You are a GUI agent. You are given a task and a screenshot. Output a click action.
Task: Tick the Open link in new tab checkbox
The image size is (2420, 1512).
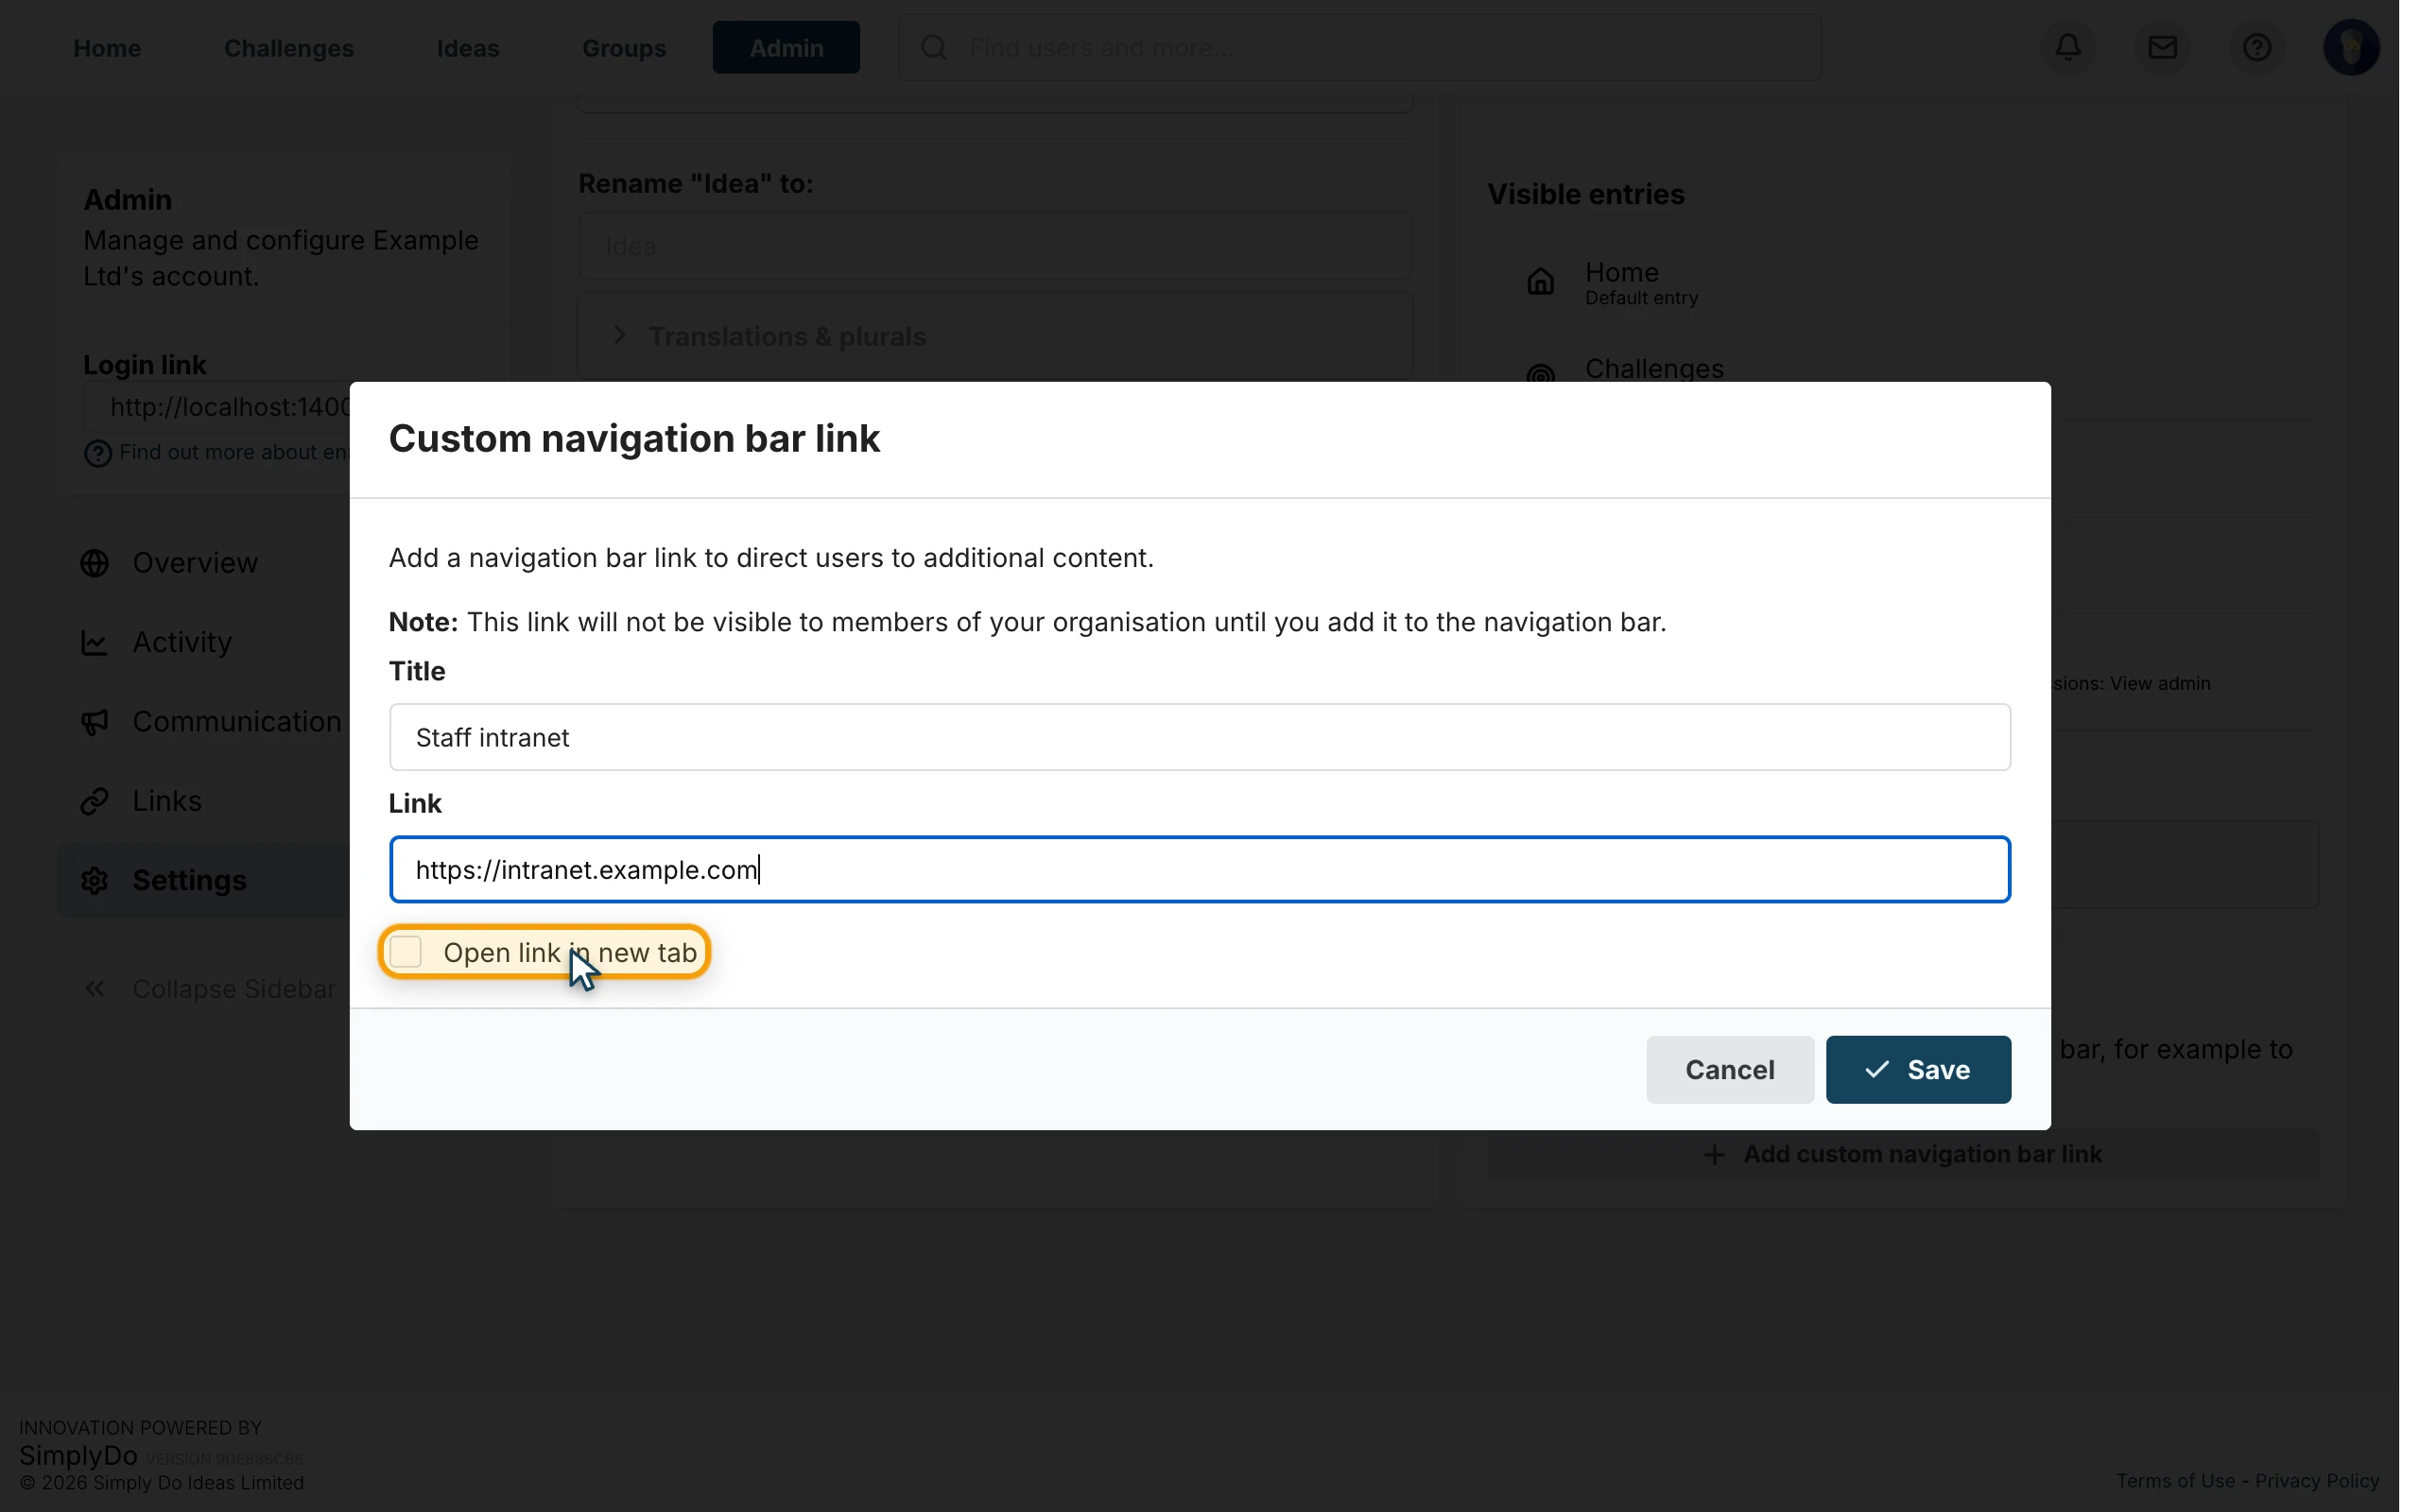click(x=406, y=952)
